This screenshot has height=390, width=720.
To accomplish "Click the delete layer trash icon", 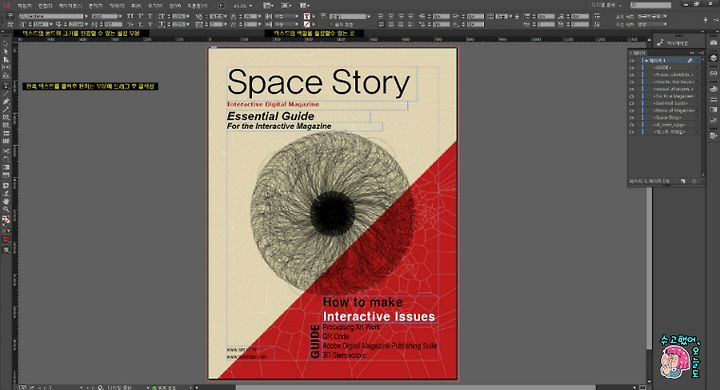I will (694, 181).
